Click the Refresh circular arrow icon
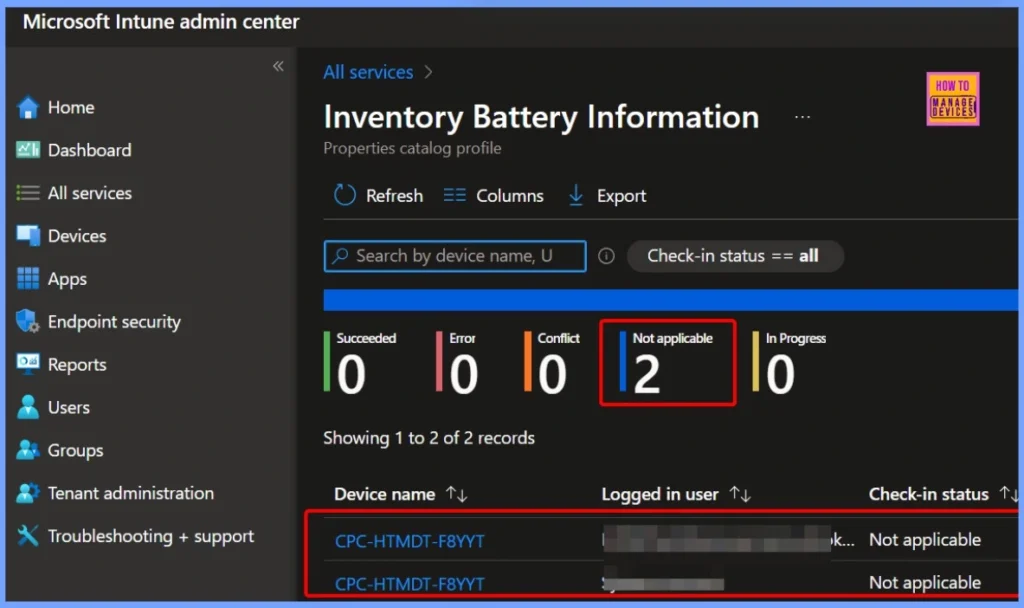This screenshot has height=608, width=1024. pos(345,195)
